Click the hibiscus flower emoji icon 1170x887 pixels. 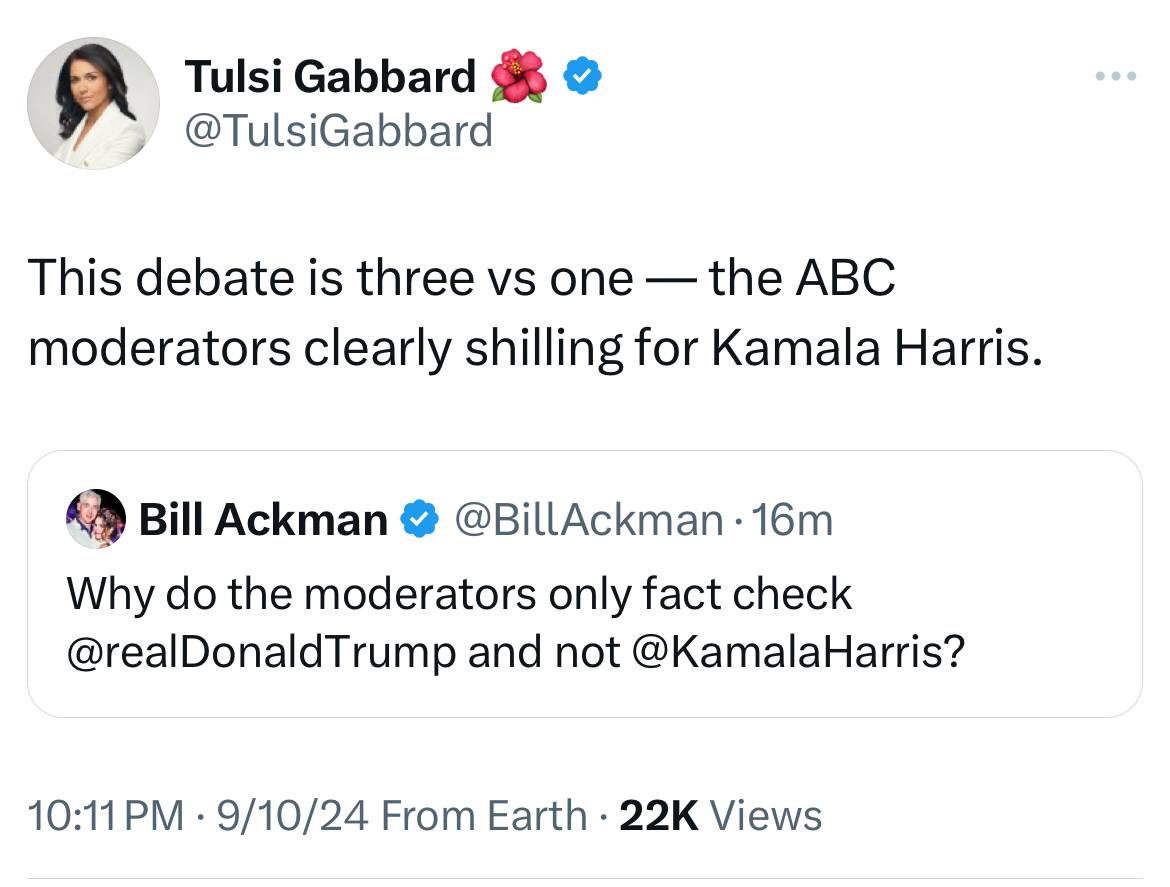point(518,77)
